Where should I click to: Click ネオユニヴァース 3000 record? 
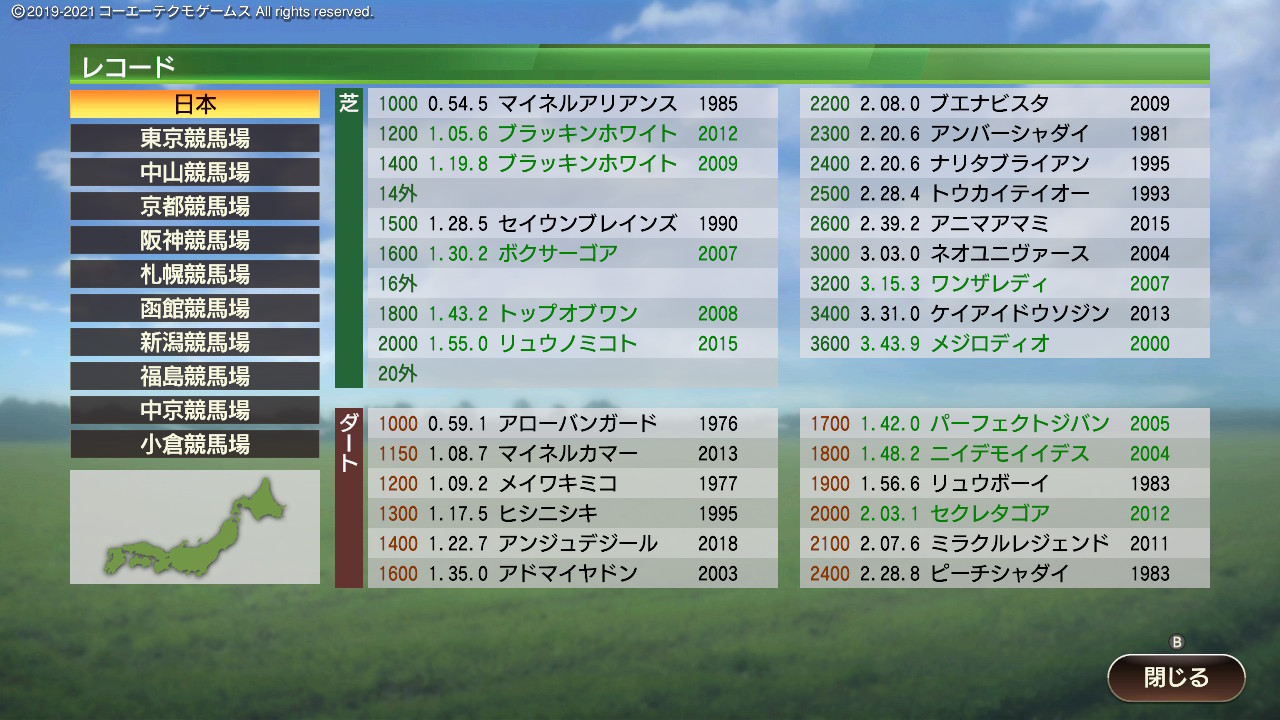pos(1005,253)
